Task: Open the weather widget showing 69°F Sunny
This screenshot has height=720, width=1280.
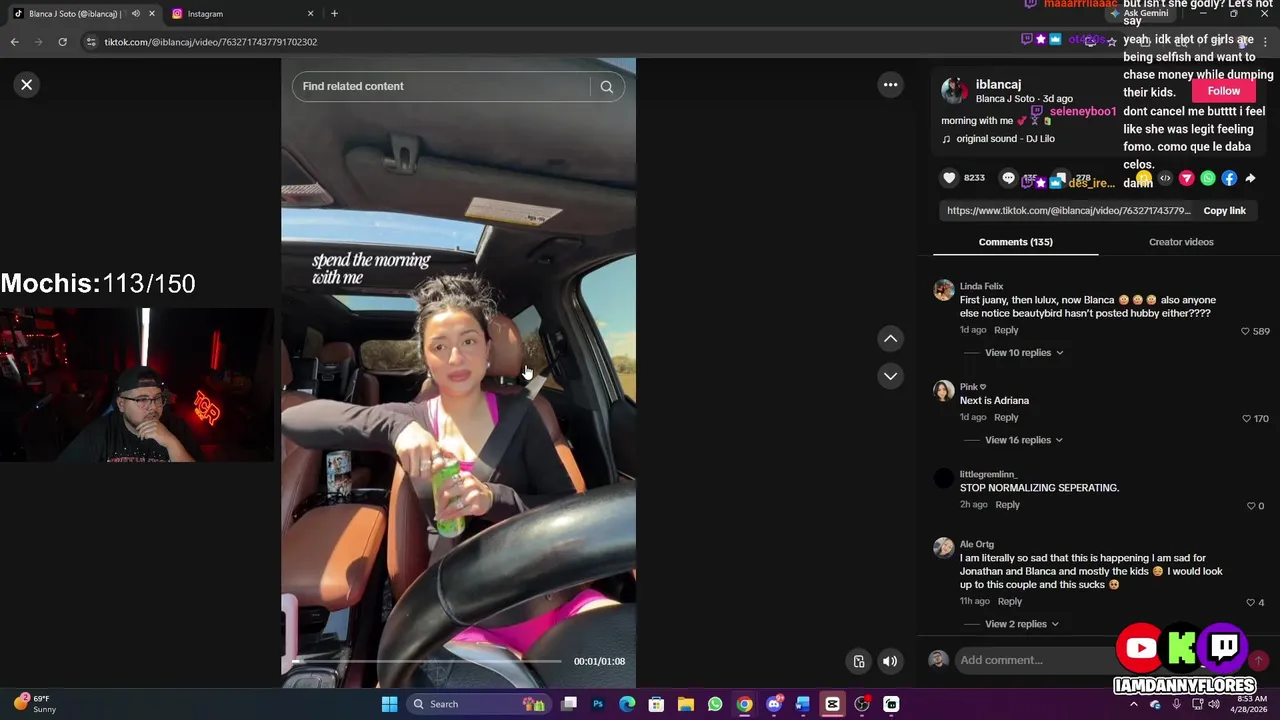Action: coord(35,704)
